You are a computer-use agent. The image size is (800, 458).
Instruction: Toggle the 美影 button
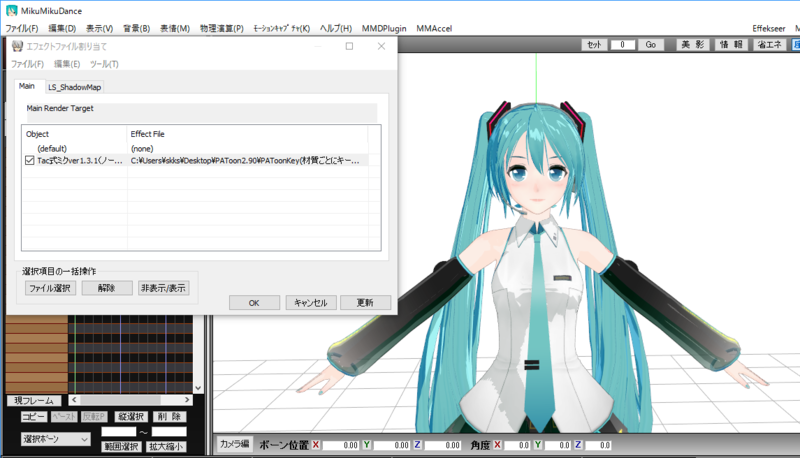coord(693,45)
